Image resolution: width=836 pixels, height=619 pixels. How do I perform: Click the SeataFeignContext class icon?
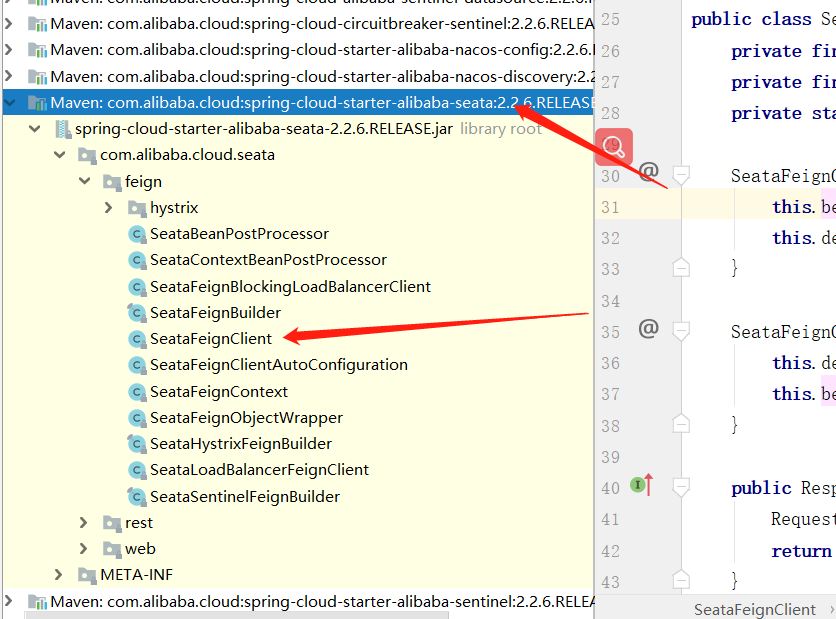point(137,392)
